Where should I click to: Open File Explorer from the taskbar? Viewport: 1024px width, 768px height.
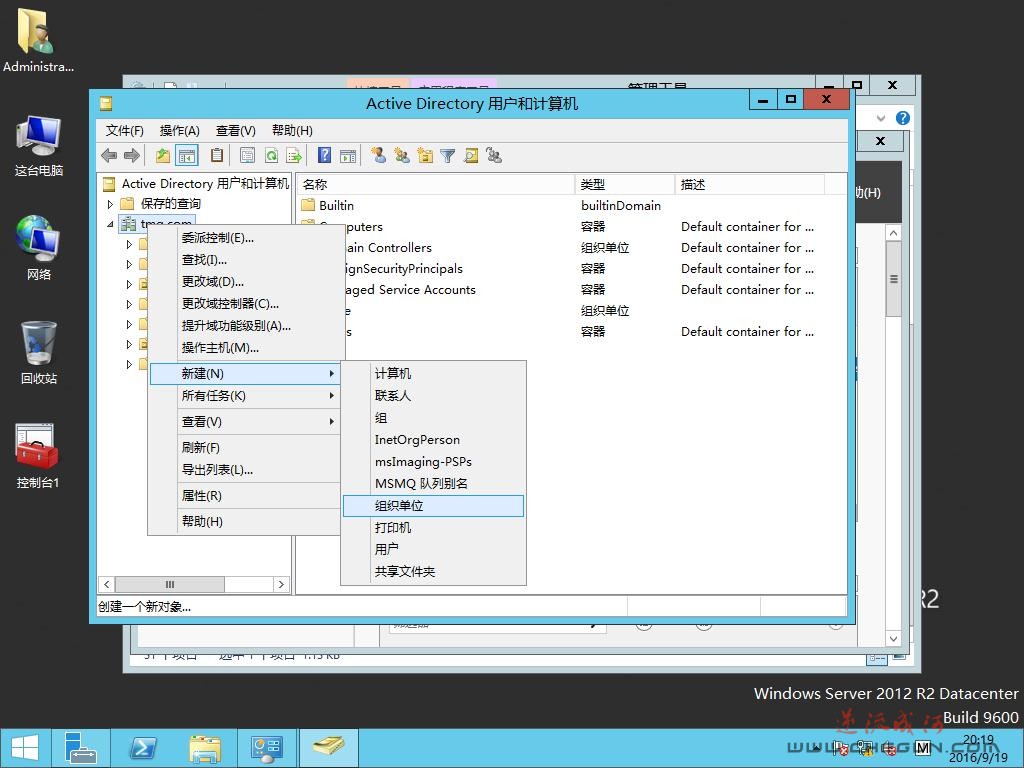pos(204,748)
